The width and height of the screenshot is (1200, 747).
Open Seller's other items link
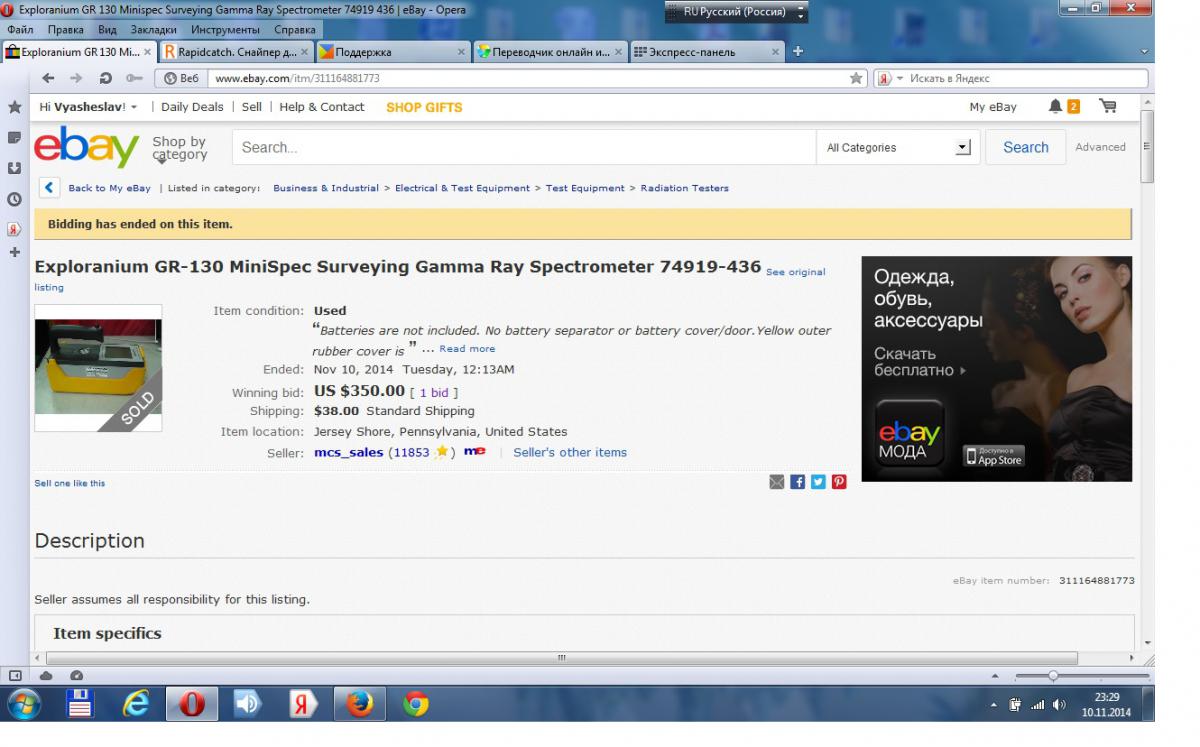tap(570, 453)
